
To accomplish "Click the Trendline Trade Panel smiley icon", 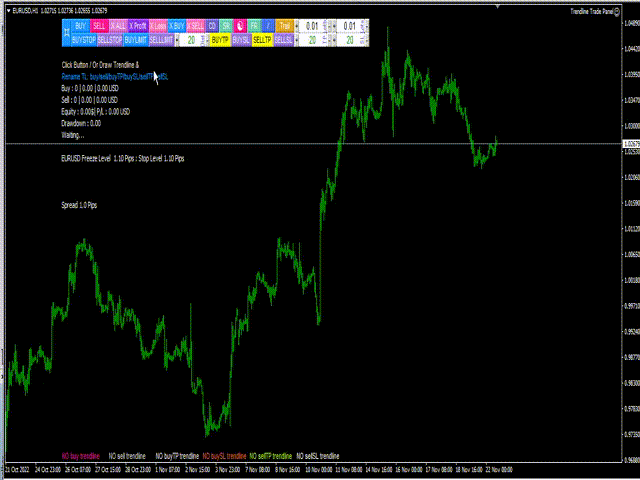I will click(617, 12).
